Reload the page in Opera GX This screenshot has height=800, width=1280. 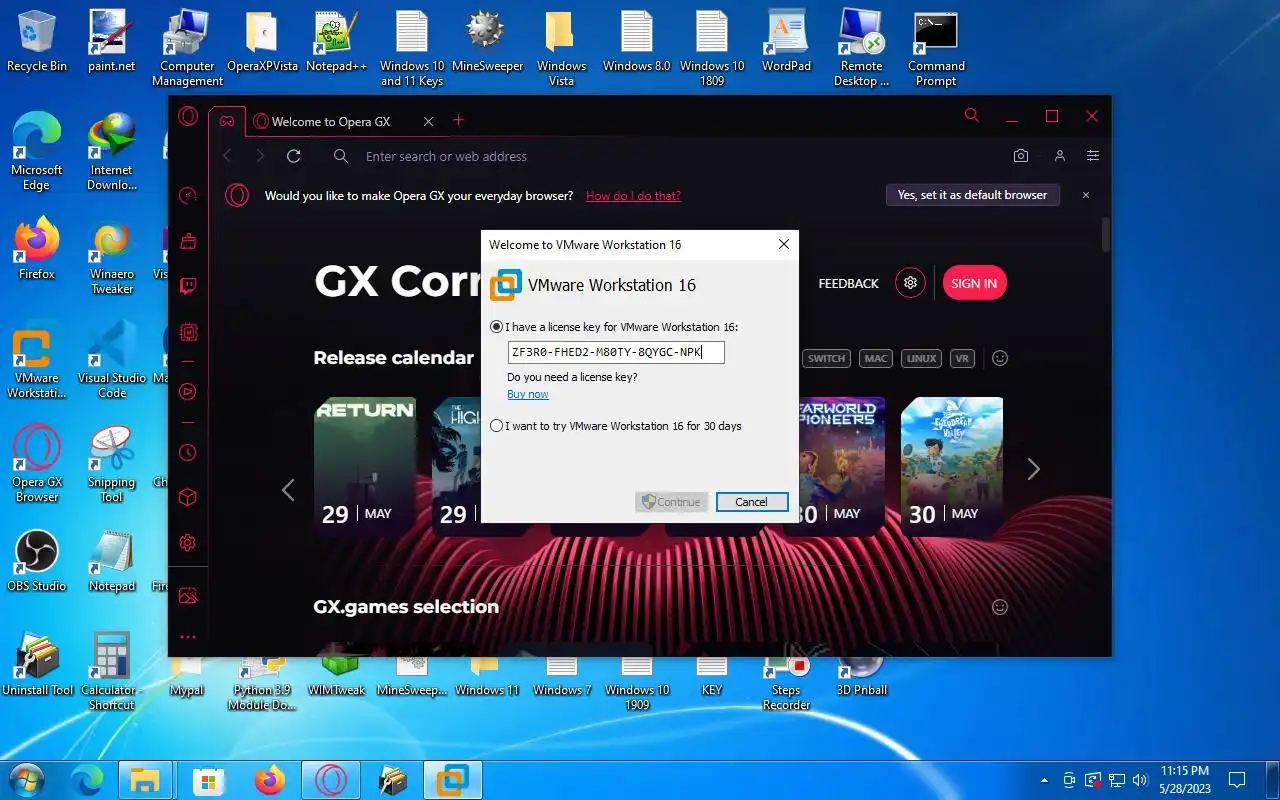(293, 156)
